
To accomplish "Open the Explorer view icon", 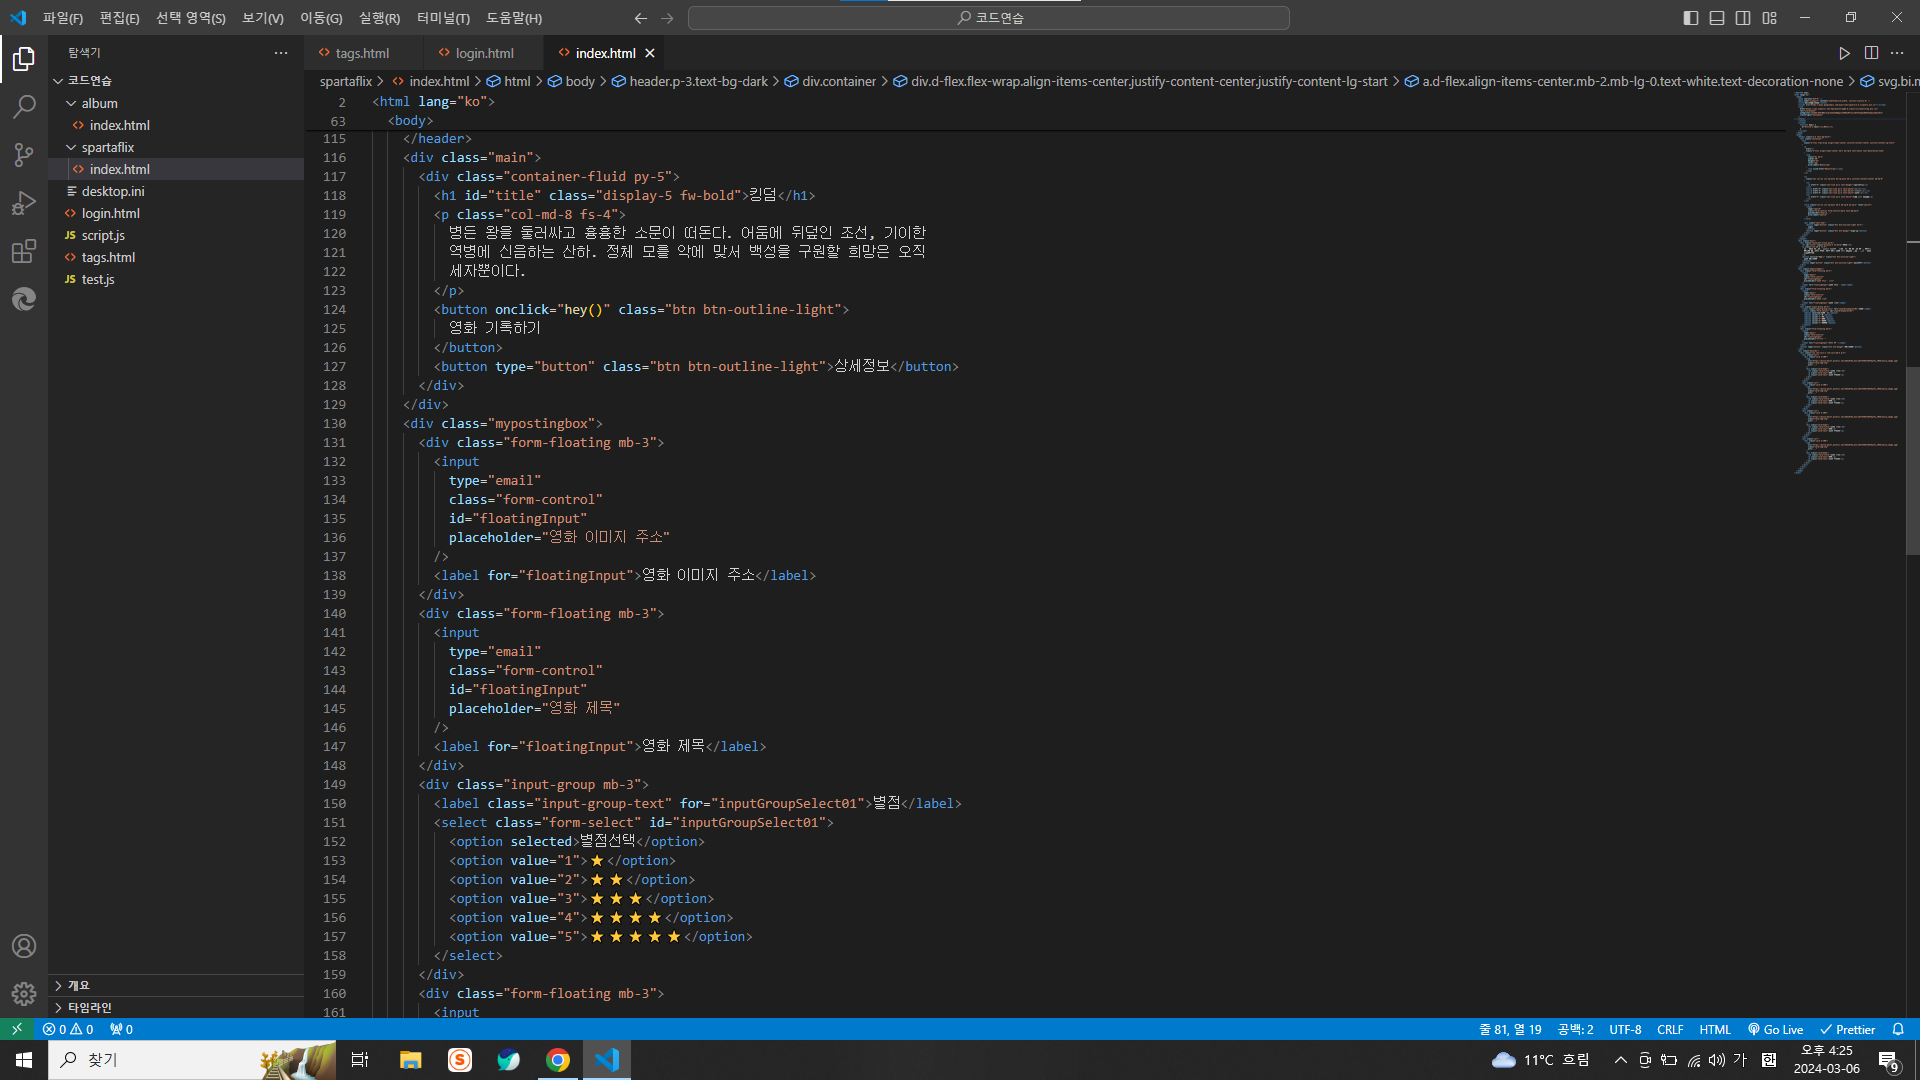I will pos(24,59).
